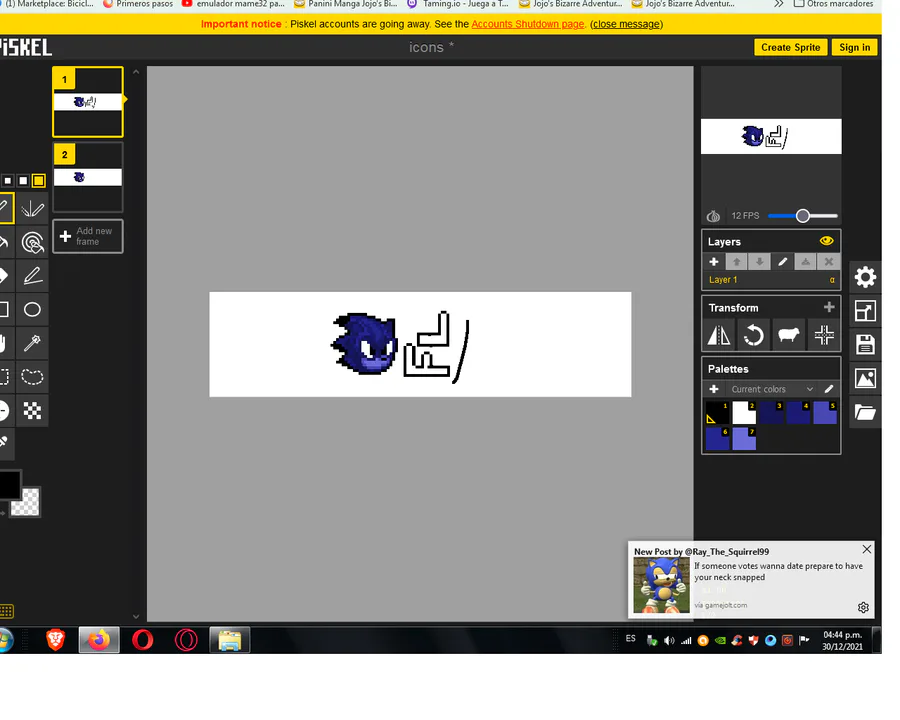Open the Panini Manga Jojo's bookmark

346,4
